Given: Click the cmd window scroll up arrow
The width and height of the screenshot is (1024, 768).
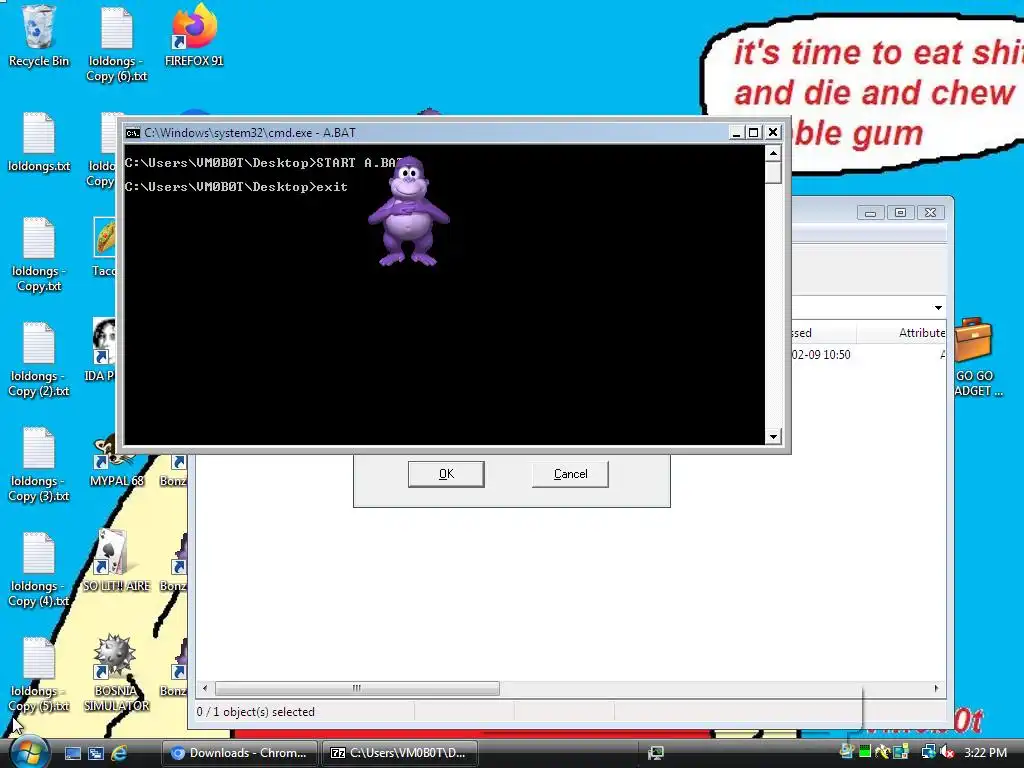Looking at the screenshot, I should [x=773, y=153].
